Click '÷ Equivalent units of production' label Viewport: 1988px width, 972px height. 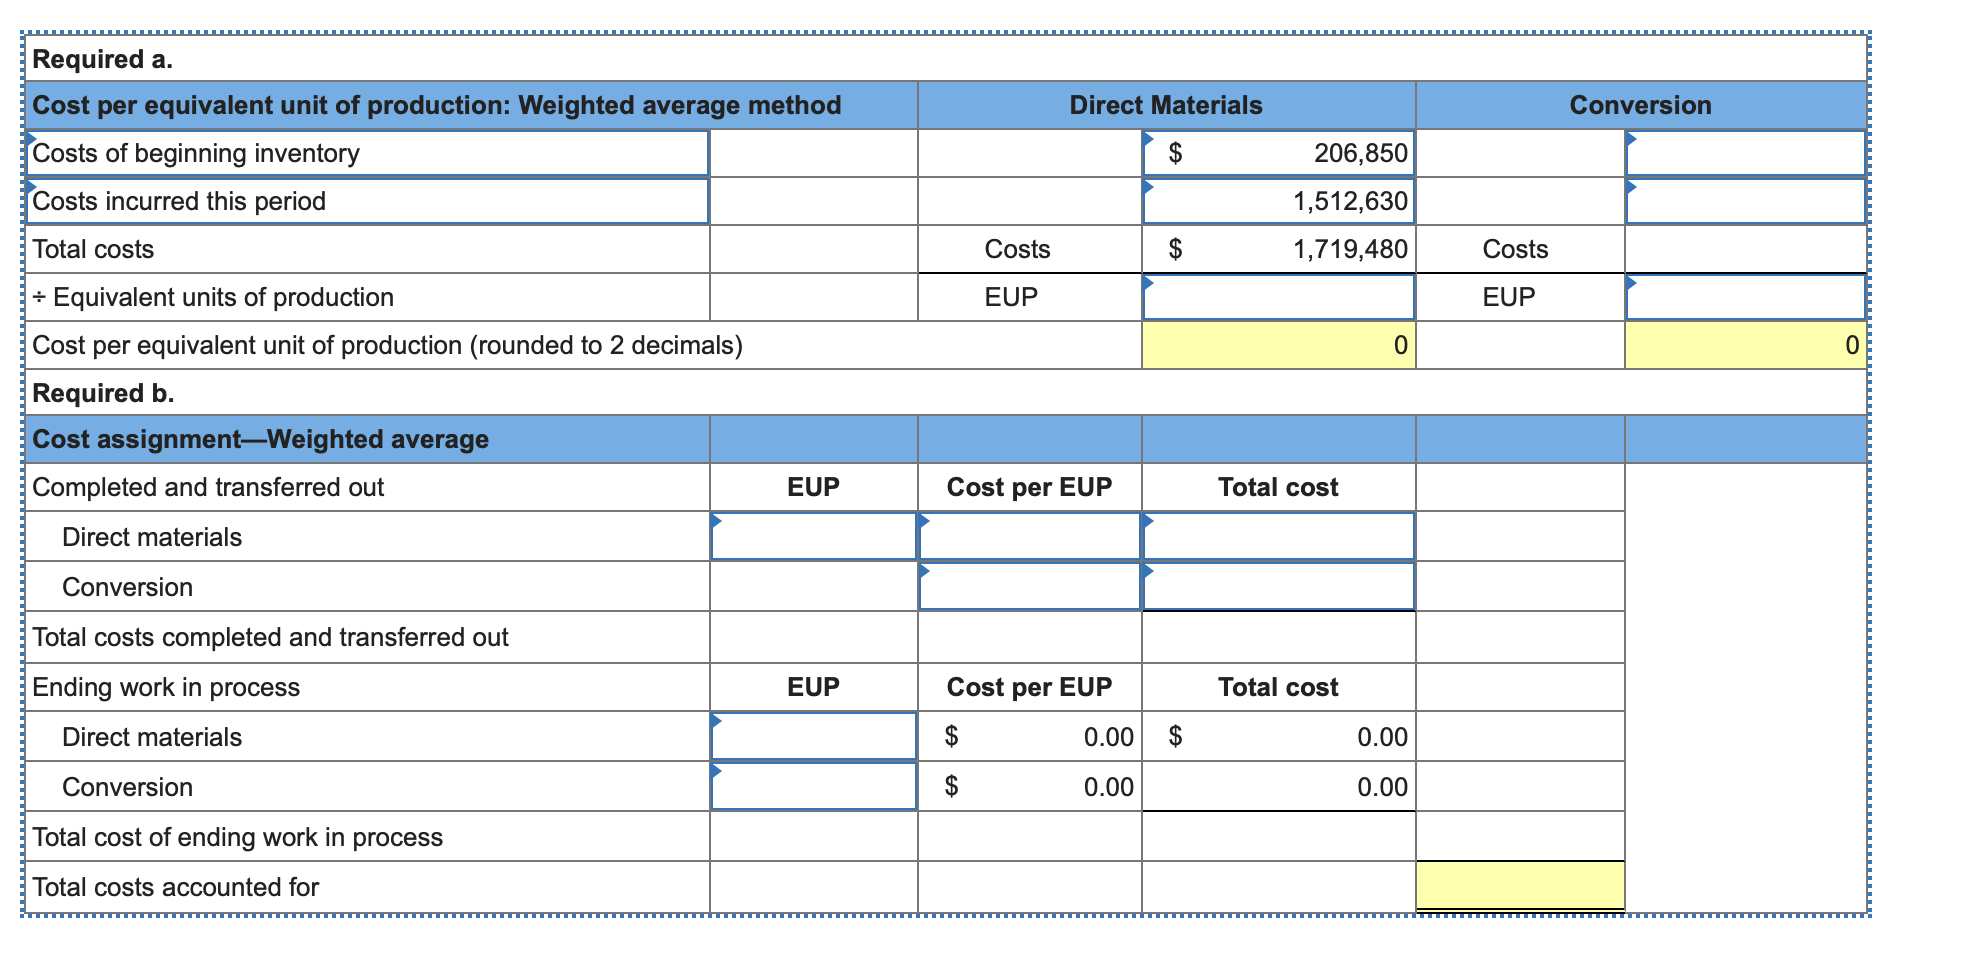pos(213,297)
